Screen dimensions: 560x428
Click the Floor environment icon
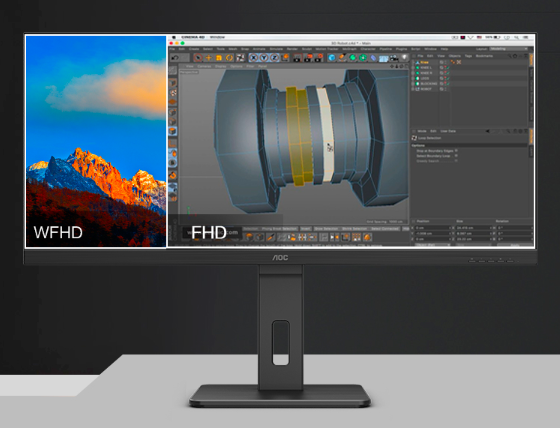(x=384, y=58)
